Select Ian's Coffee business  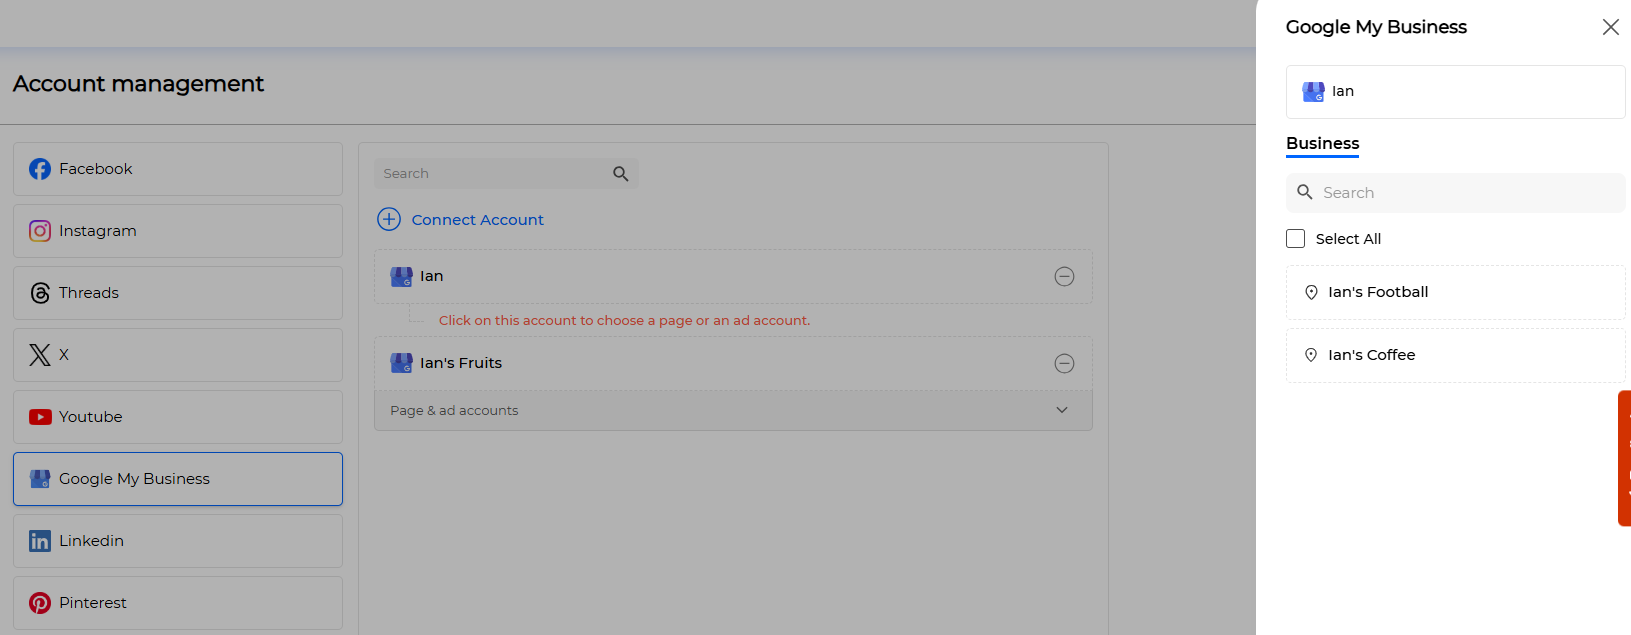1455,355
